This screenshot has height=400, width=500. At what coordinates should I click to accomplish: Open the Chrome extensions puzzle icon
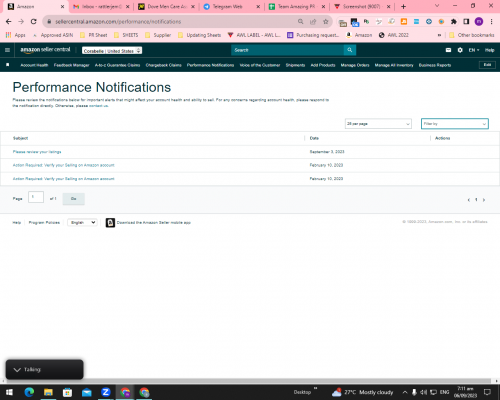click(x=454, y=22)
